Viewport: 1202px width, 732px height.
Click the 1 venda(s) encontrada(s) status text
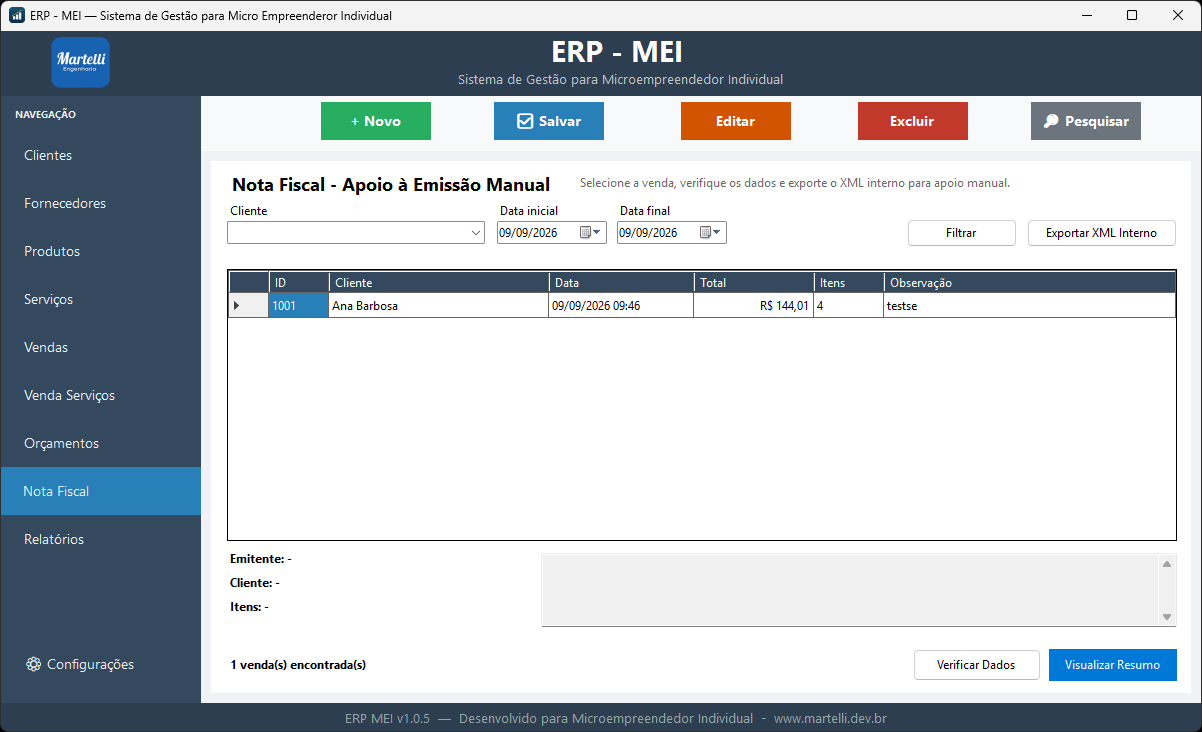(298, 665)
